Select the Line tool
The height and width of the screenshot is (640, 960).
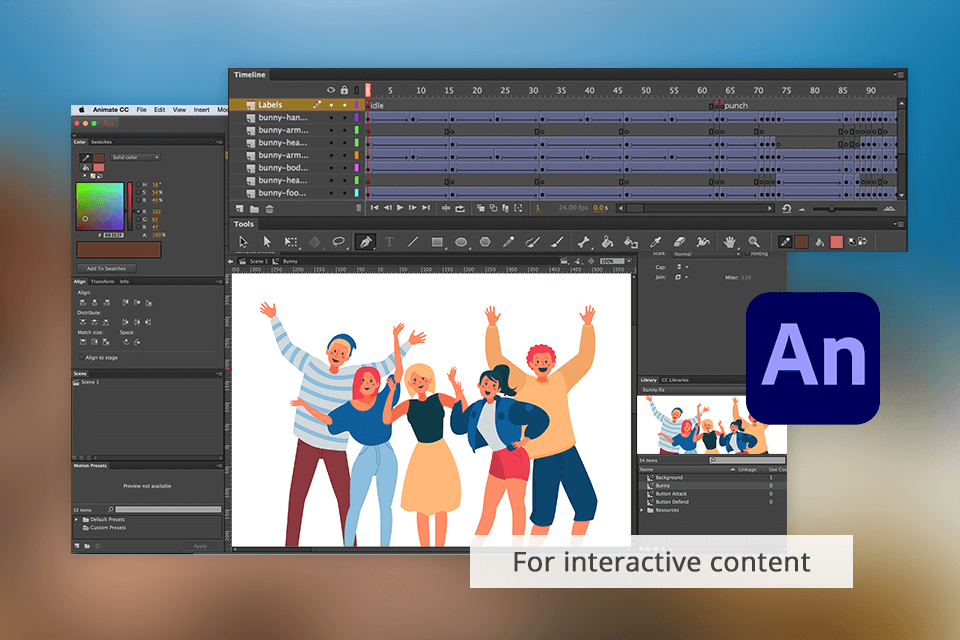click(413, 242)
